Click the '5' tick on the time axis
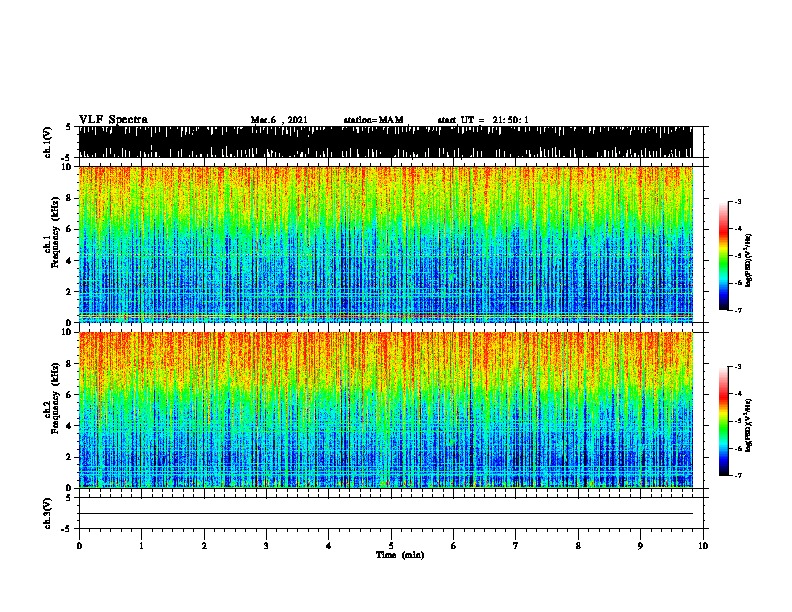 coord(391,546)
